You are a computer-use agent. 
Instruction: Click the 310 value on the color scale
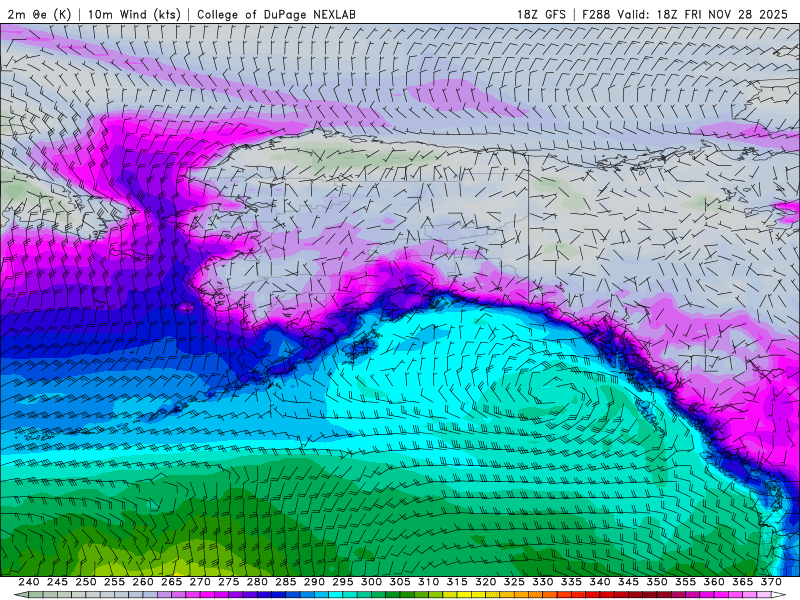pyautogui.click(x=429, y=582)
